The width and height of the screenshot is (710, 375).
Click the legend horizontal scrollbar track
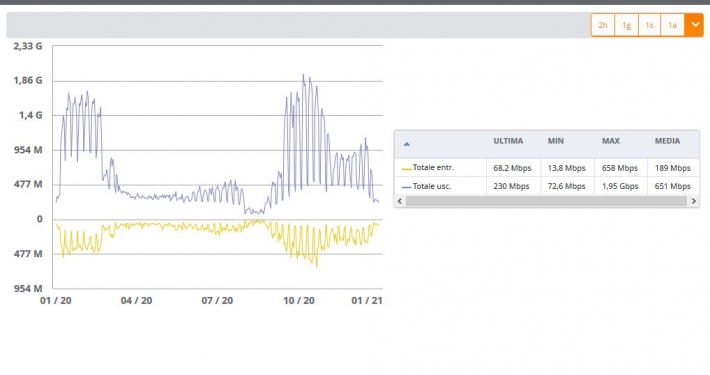click(547, 201)
